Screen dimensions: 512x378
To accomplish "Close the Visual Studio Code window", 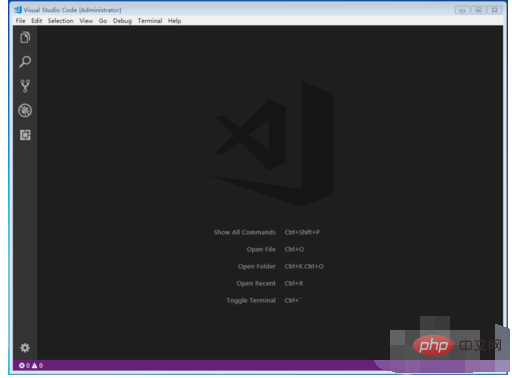I will point(495,10).
